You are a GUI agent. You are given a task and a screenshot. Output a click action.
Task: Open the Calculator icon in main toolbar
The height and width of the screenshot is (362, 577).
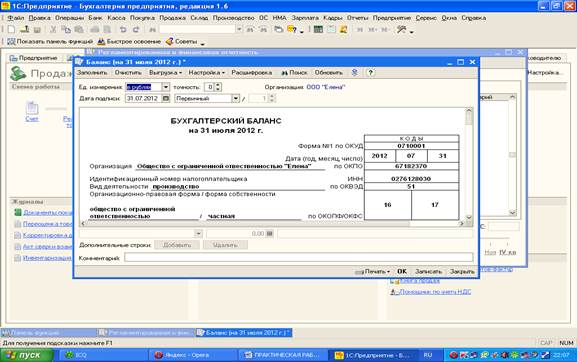pos(318,30)
